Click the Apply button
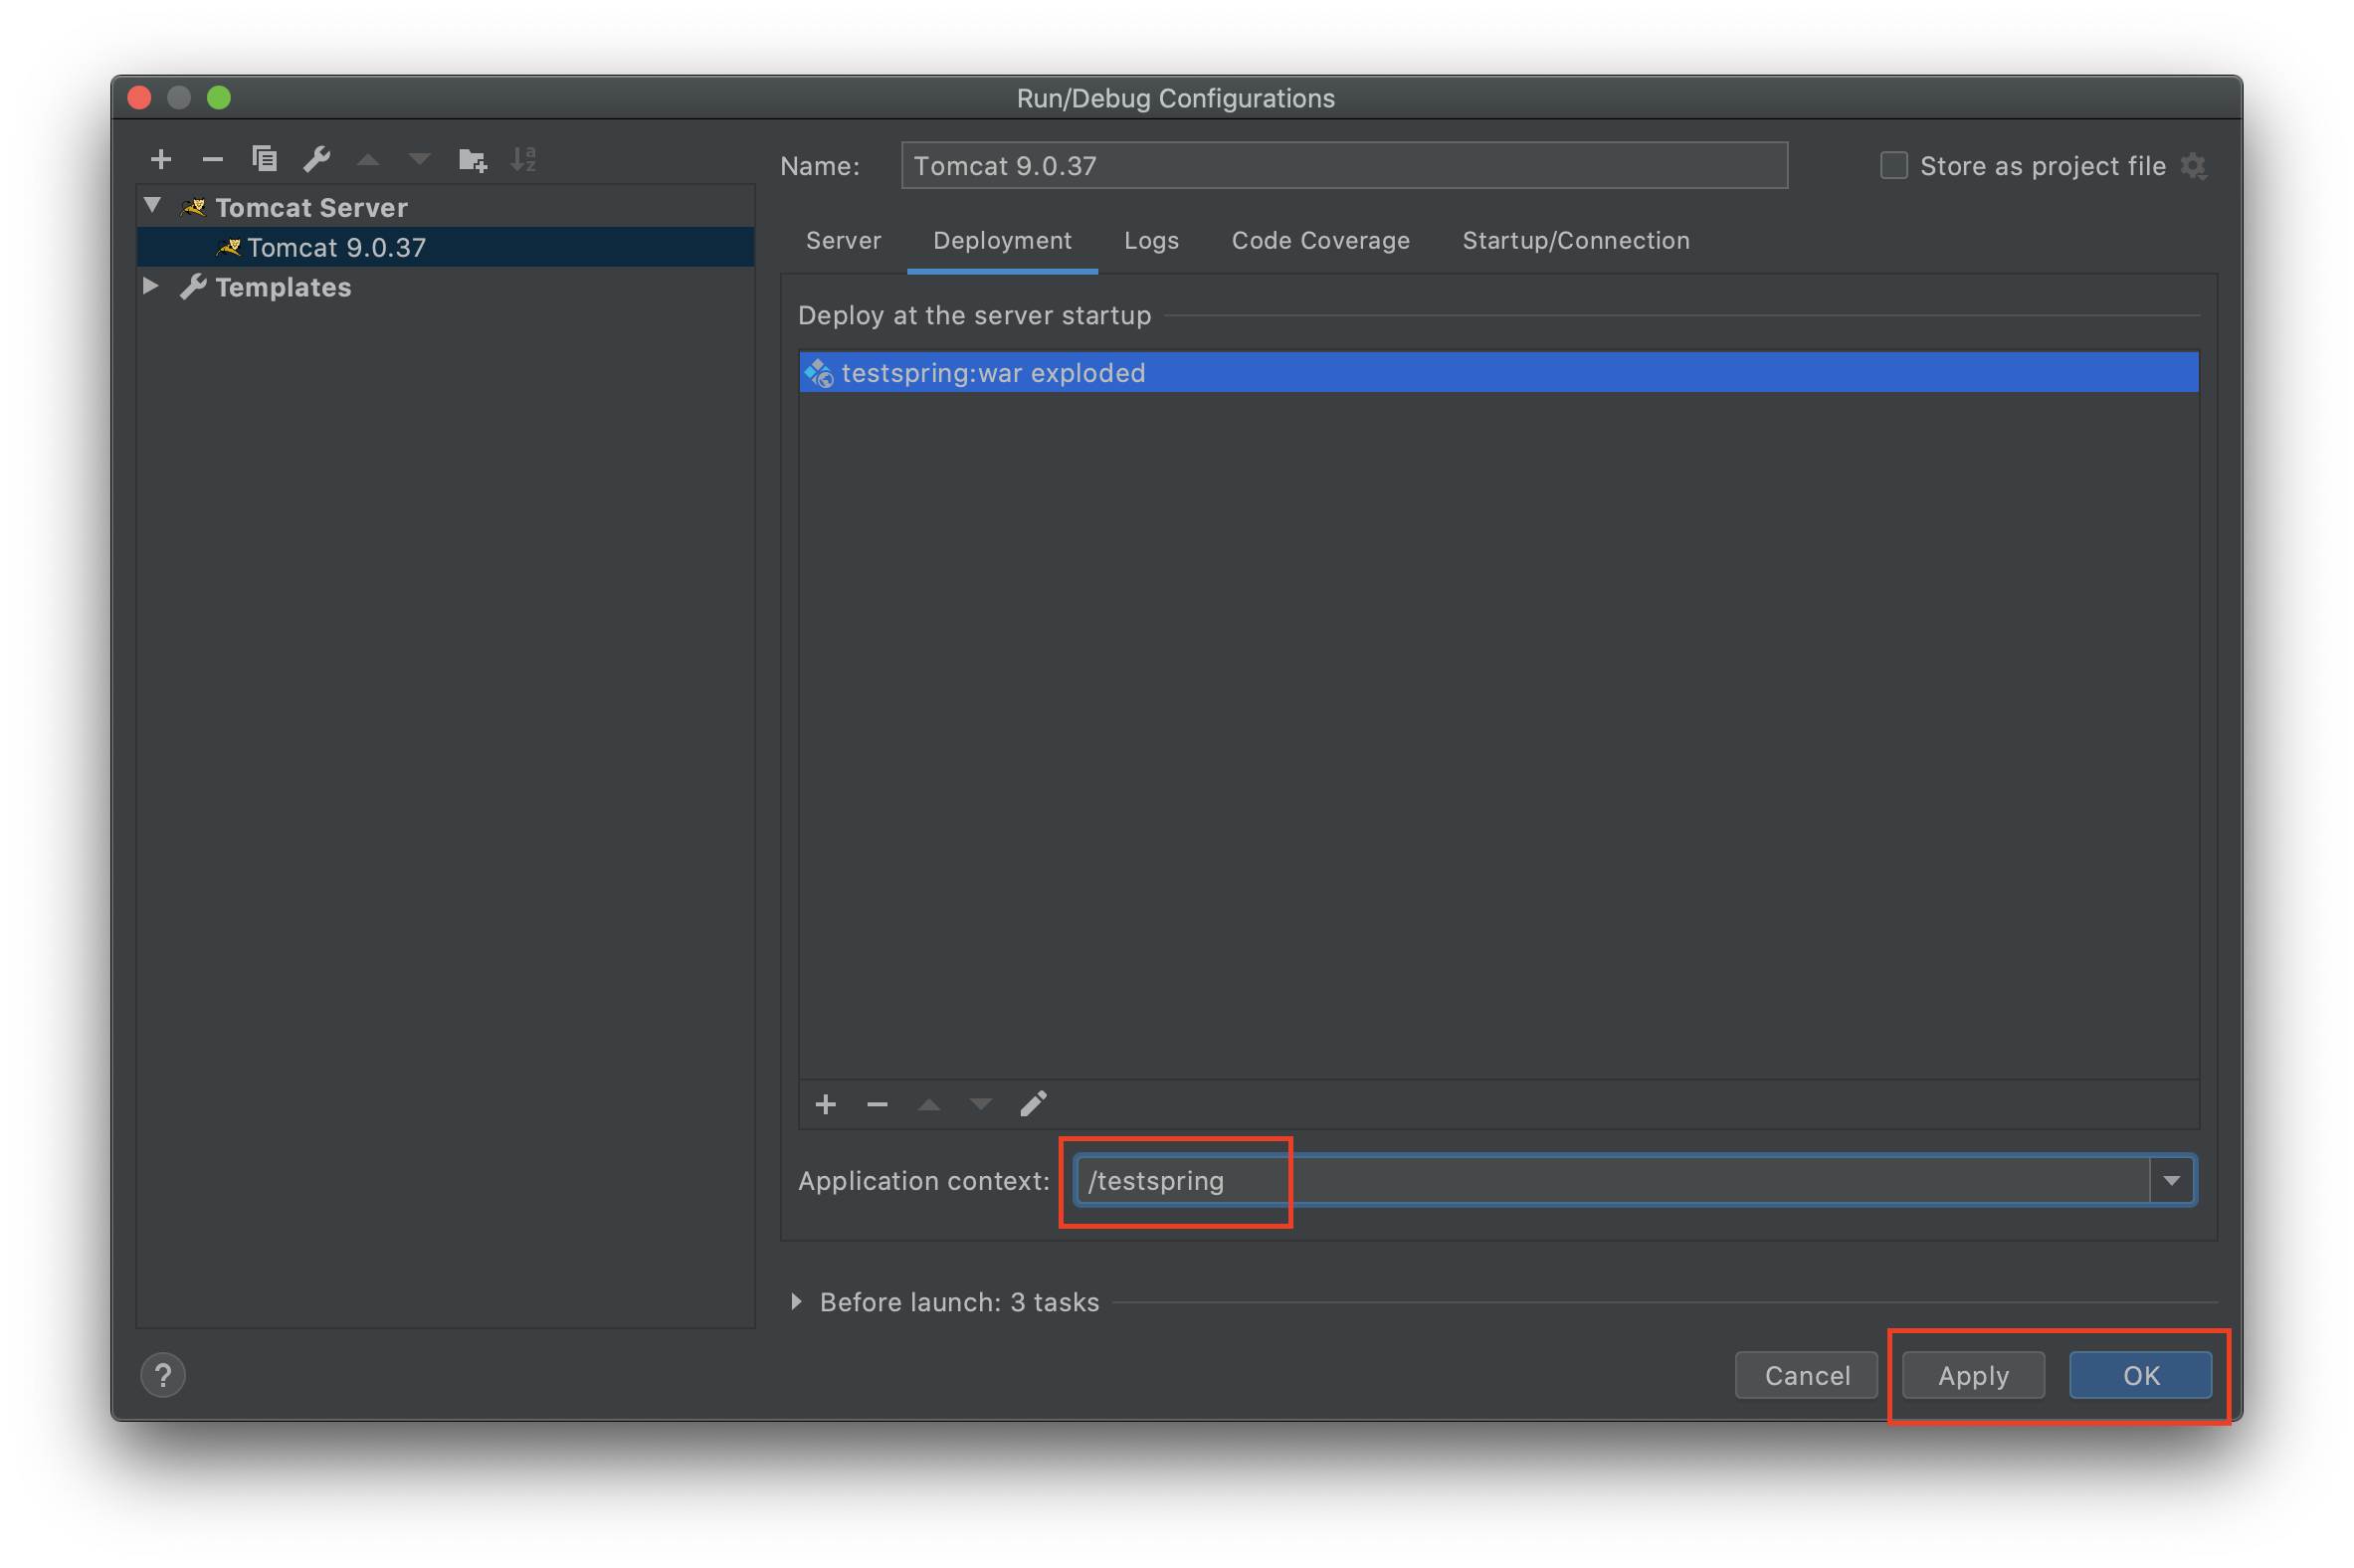Image resolution: width=2354 pixels, height=1568 pixels. click(1972, 1375)
